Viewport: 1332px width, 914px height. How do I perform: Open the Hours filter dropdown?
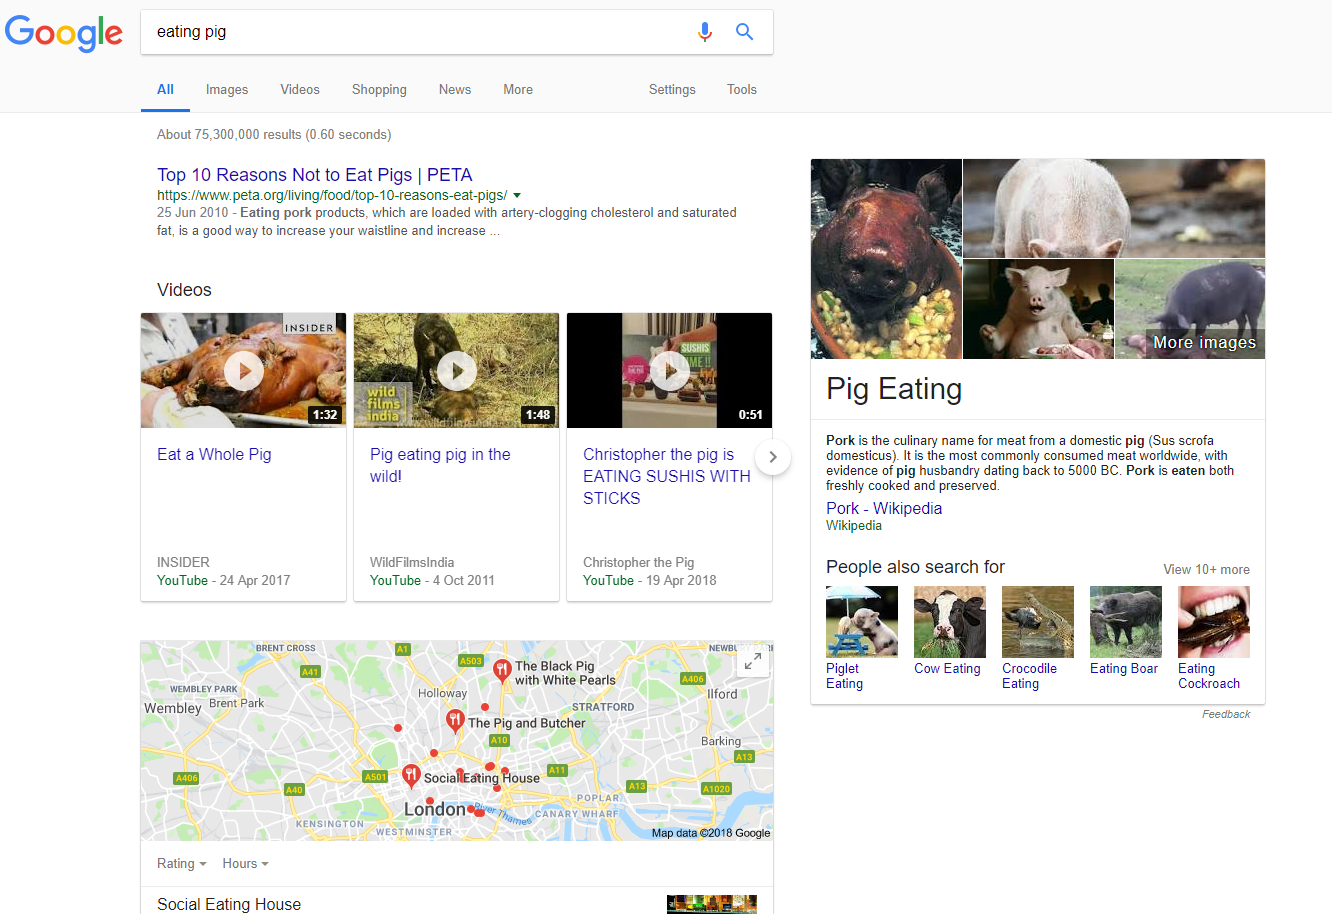click(x=244, y=863)
